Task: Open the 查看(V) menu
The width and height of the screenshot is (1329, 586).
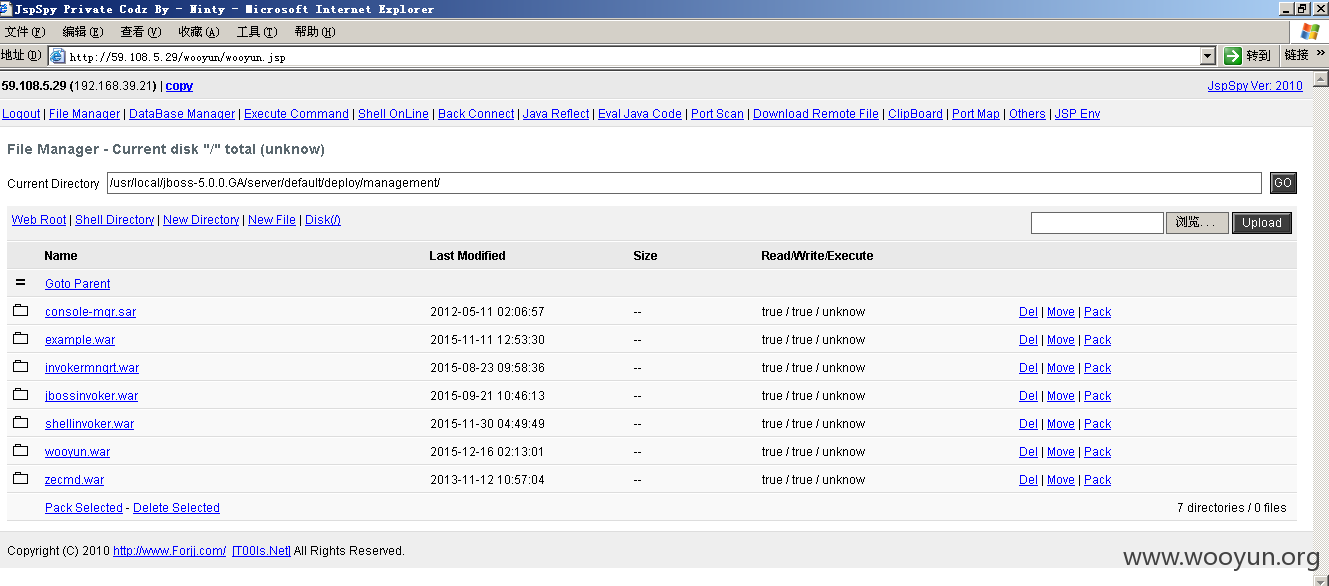Action: click(x=141, y=32)
